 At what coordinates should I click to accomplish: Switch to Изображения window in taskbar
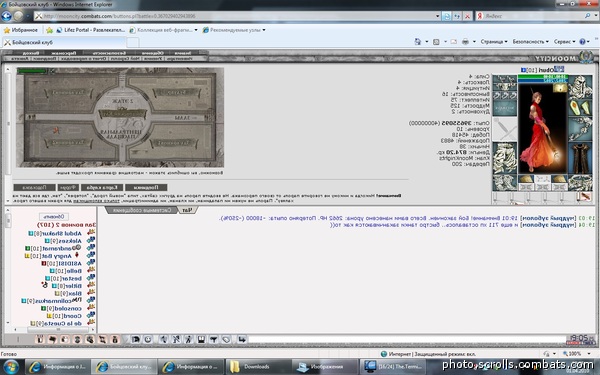(324, 367)
